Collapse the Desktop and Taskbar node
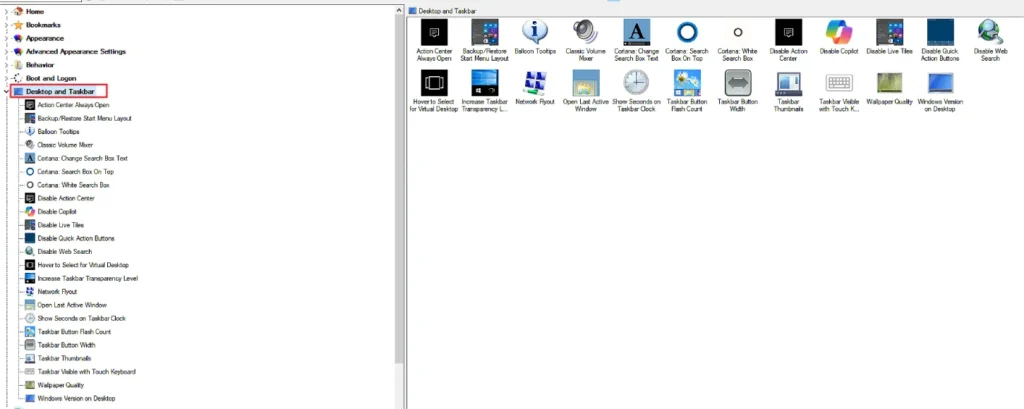This screenshot has width=1024, height=409. 7,91
